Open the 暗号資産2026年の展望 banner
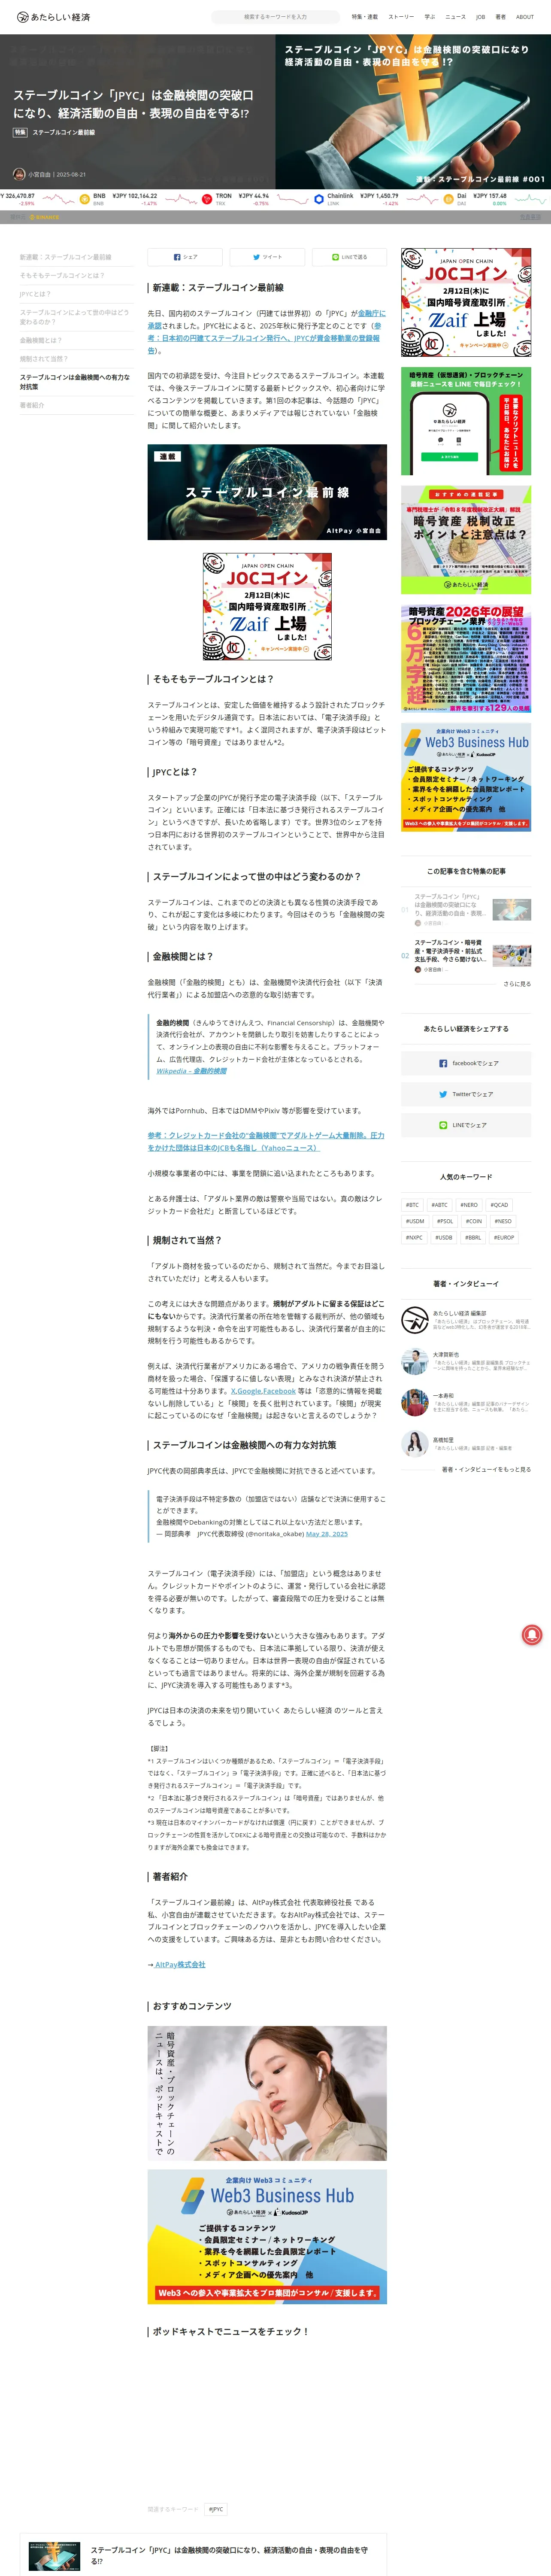Viewport: 551px width, 2576px height. click(x=466, y=658)
